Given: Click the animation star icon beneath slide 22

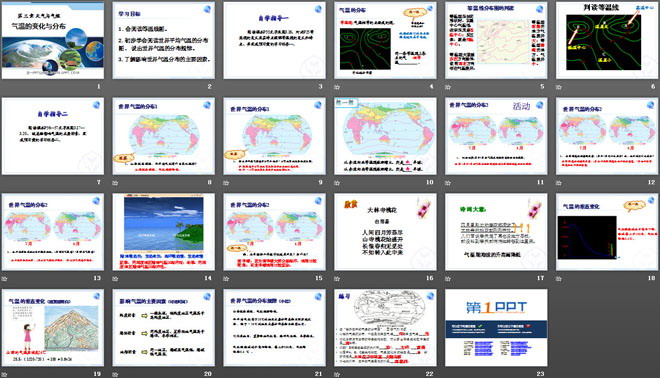Looking at the screenshot, I should click(337, 374).
